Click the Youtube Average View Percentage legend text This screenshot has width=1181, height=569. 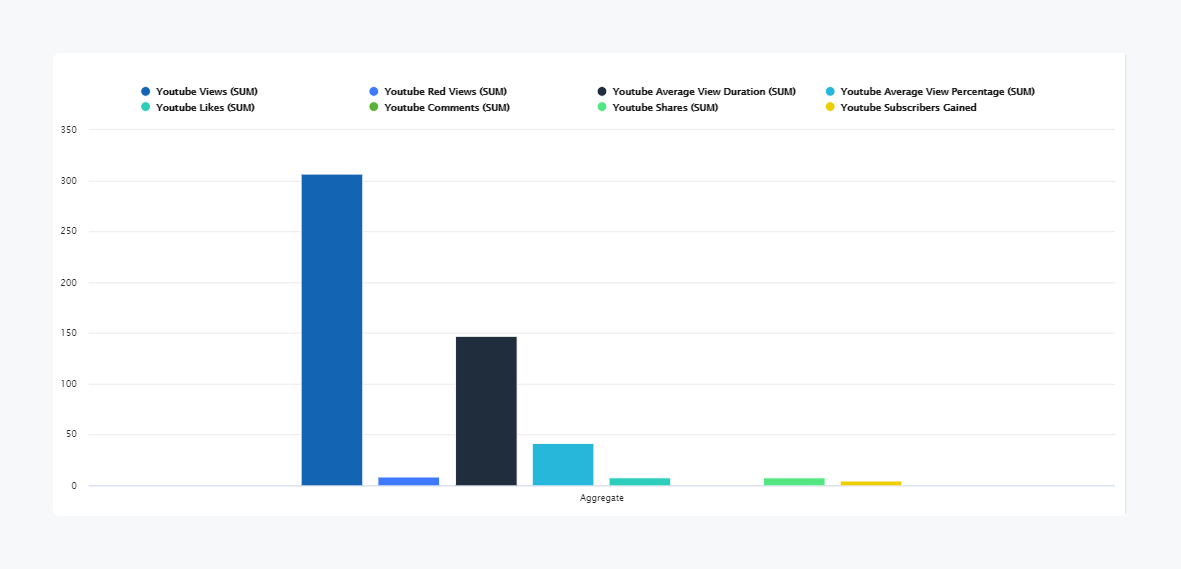(937, 92)
